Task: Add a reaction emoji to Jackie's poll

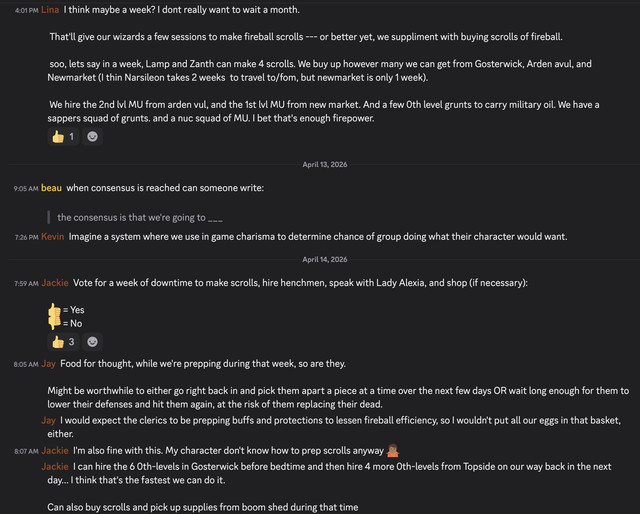Action: [92, 342]
